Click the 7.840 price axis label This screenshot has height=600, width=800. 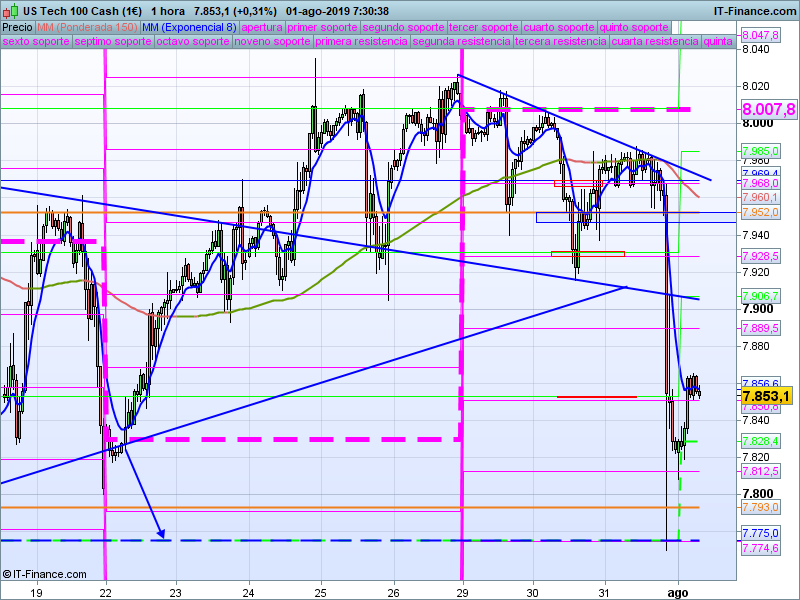[756, 420]
